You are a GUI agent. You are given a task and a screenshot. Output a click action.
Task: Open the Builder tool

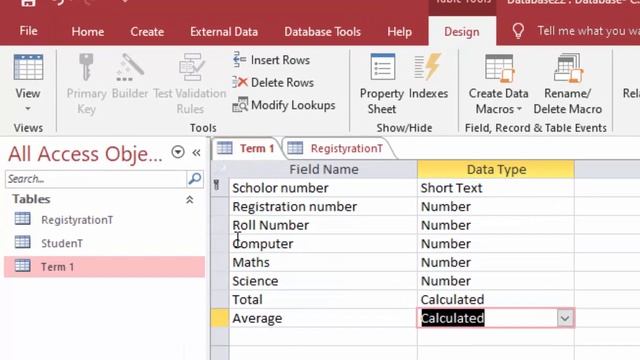tap(130, 68)
